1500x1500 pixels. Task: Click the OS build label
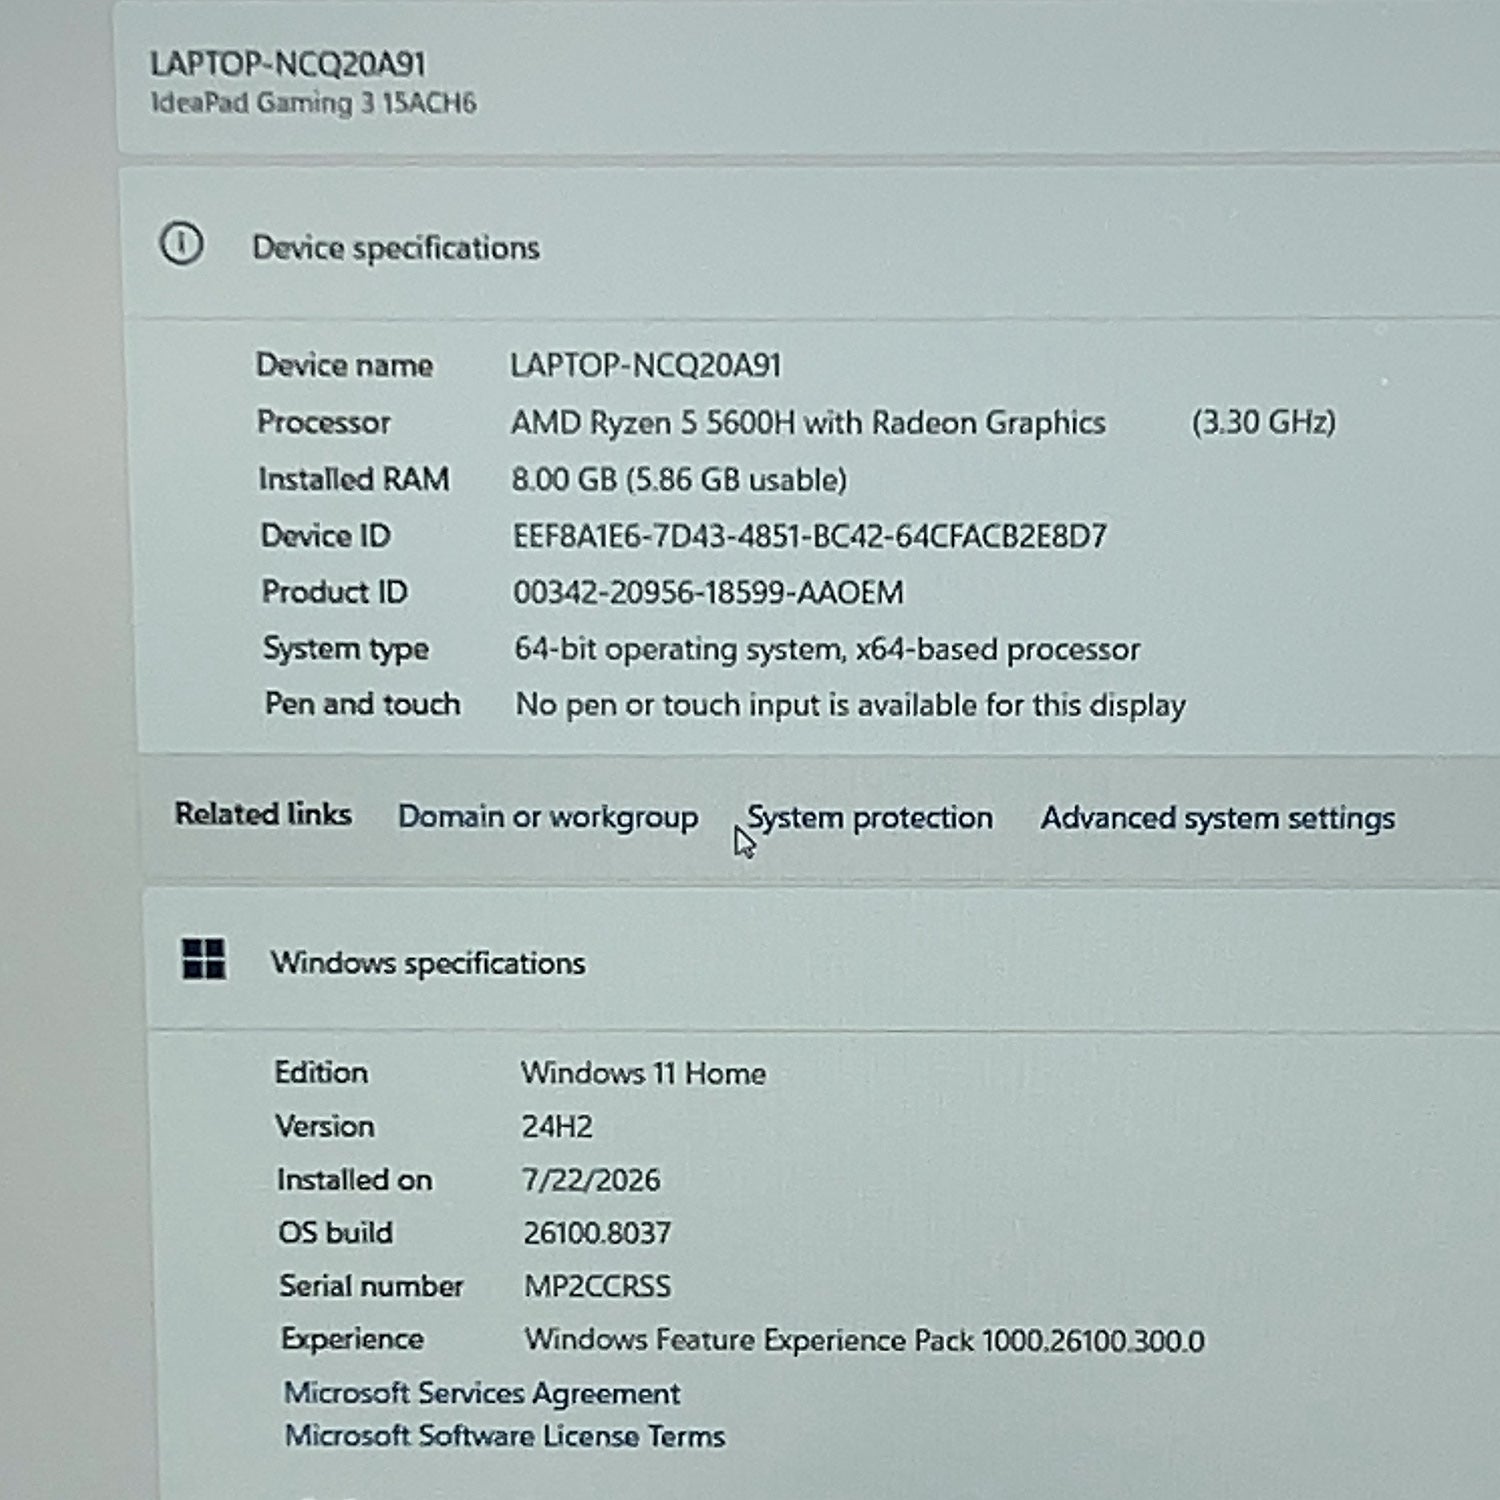[x=335, y=1232]
